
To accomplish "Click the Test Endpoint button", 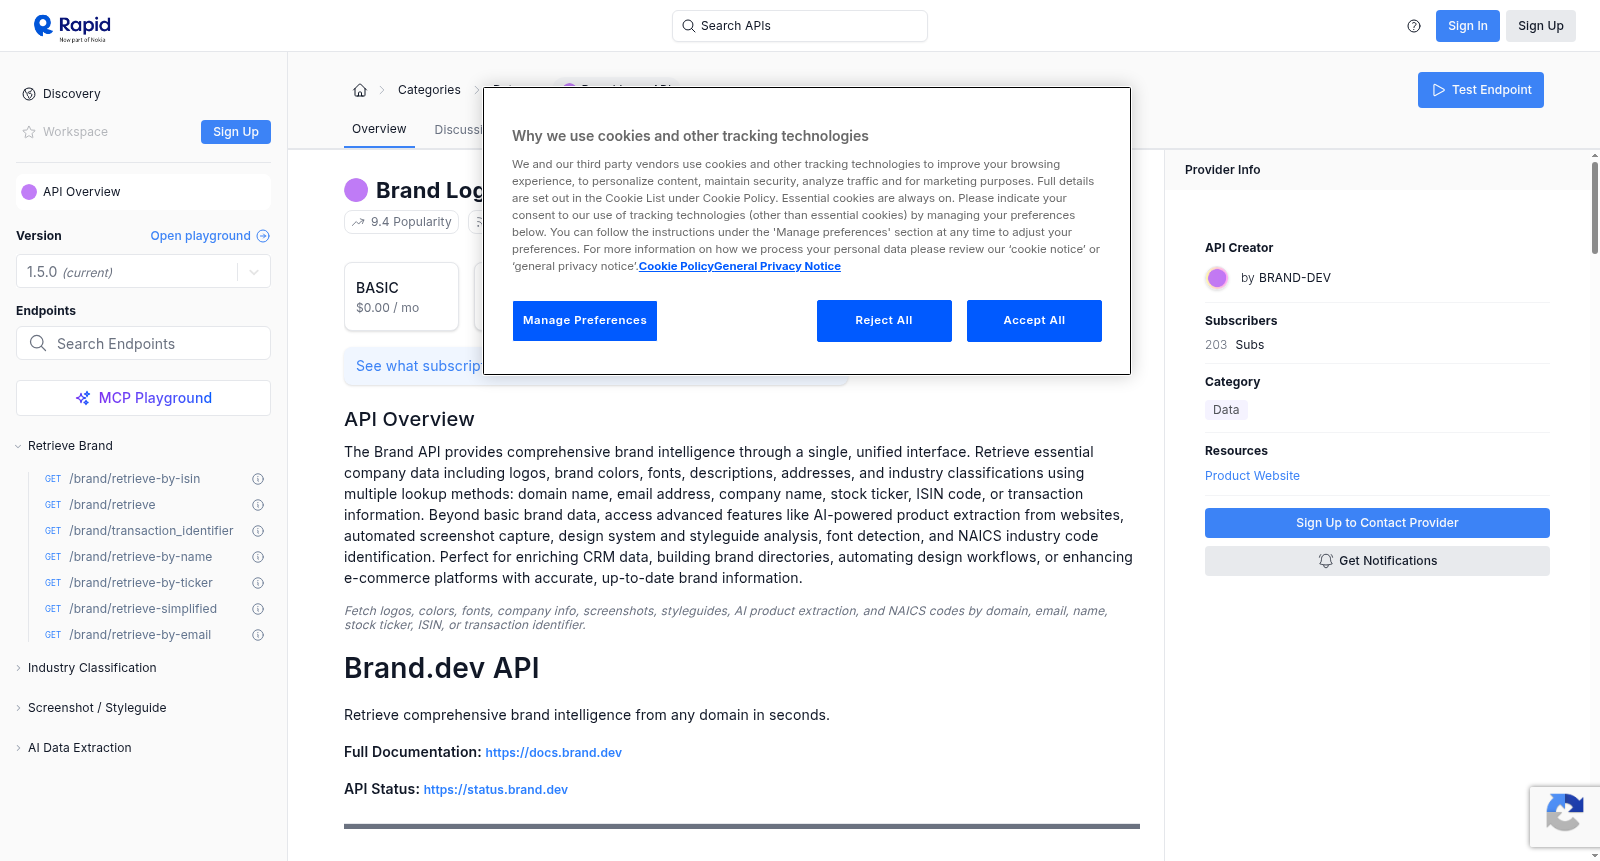I will point(1481,90).
